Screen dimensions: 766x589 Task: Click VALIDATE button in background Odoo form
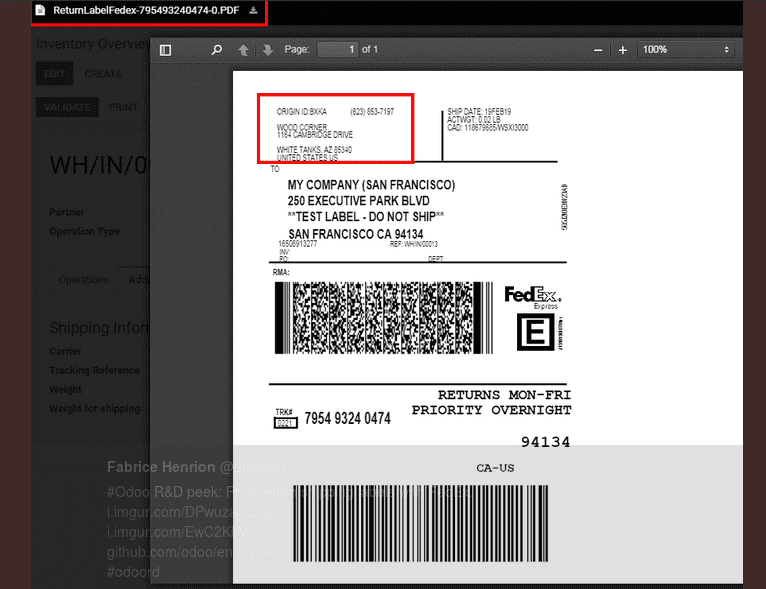point(67,107)
